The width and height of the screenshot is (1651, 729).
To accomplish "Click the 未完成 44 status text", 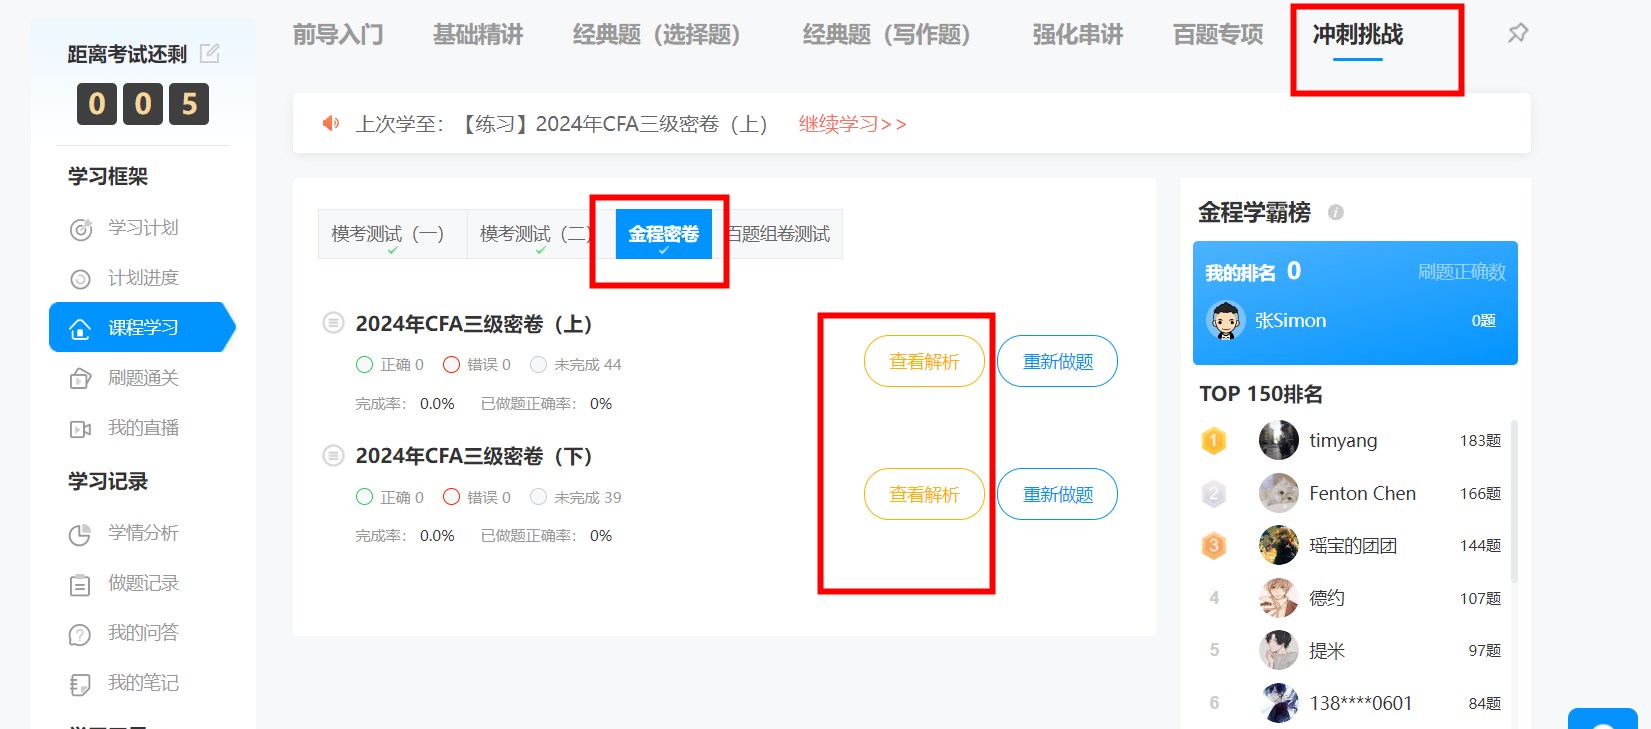I will coord(588,365).
